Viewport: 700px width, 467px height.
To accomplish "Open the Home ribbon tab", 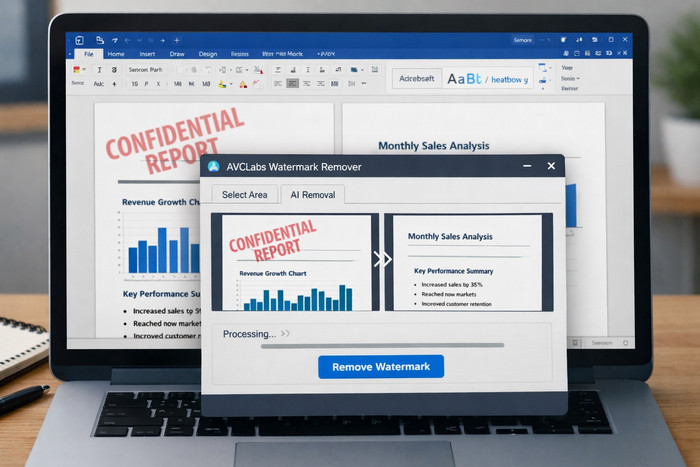I will [117, 53].
